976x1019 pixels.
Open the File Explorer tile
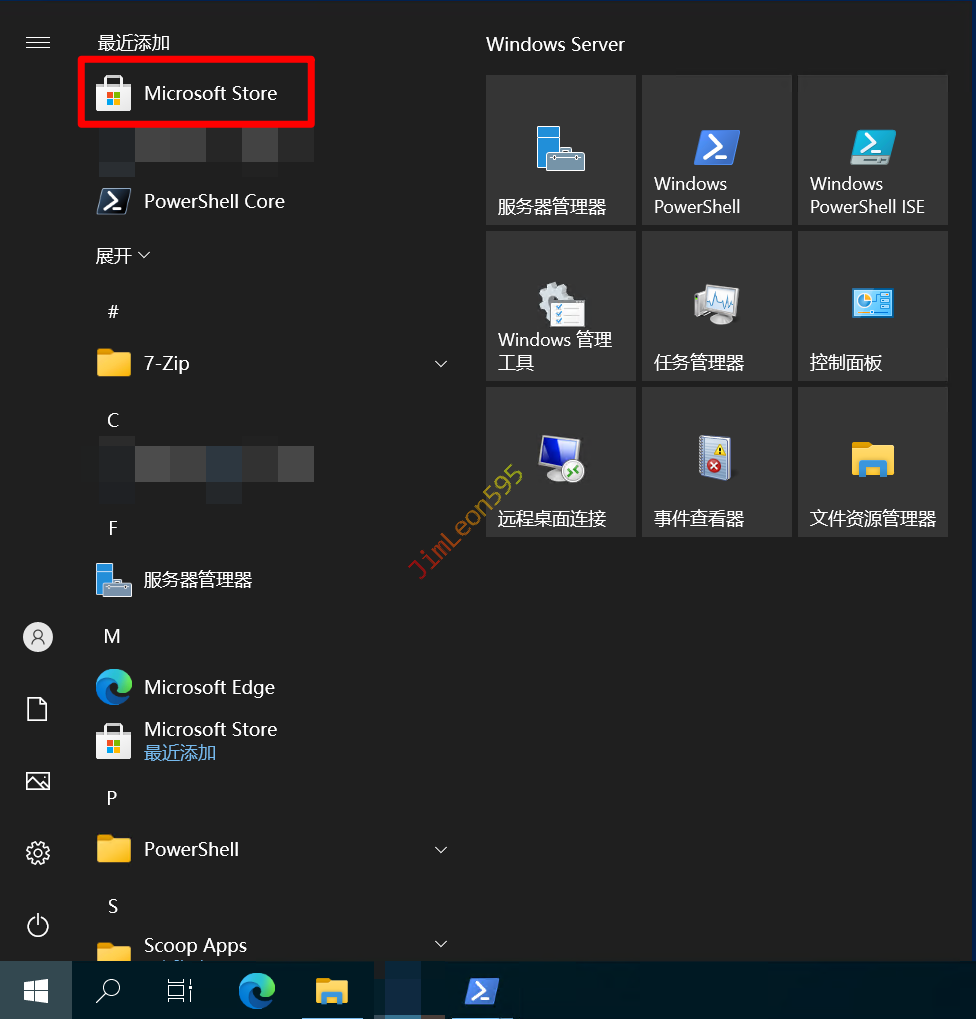pyautogui.click(x=873, y=462)
